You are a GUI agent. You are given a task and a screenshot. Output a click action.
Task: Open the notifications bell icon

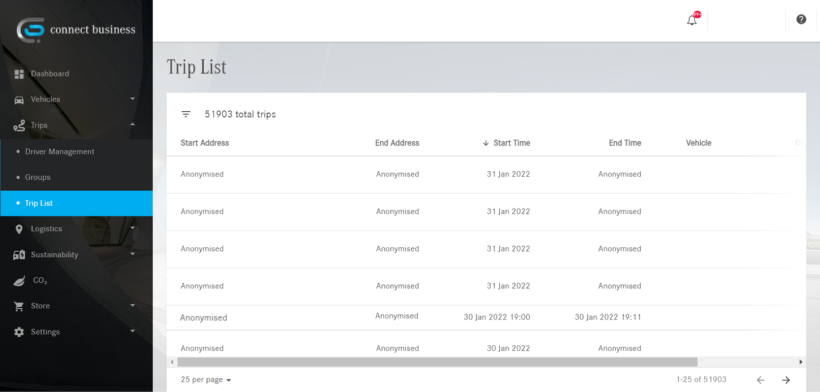692,20
